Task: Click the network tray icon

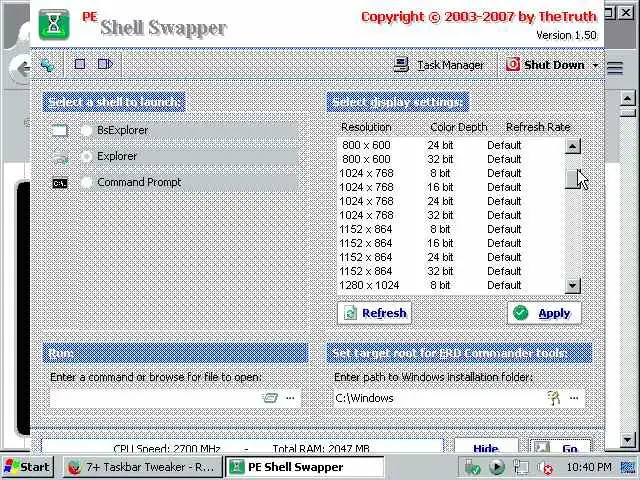Action: point(521,467)
